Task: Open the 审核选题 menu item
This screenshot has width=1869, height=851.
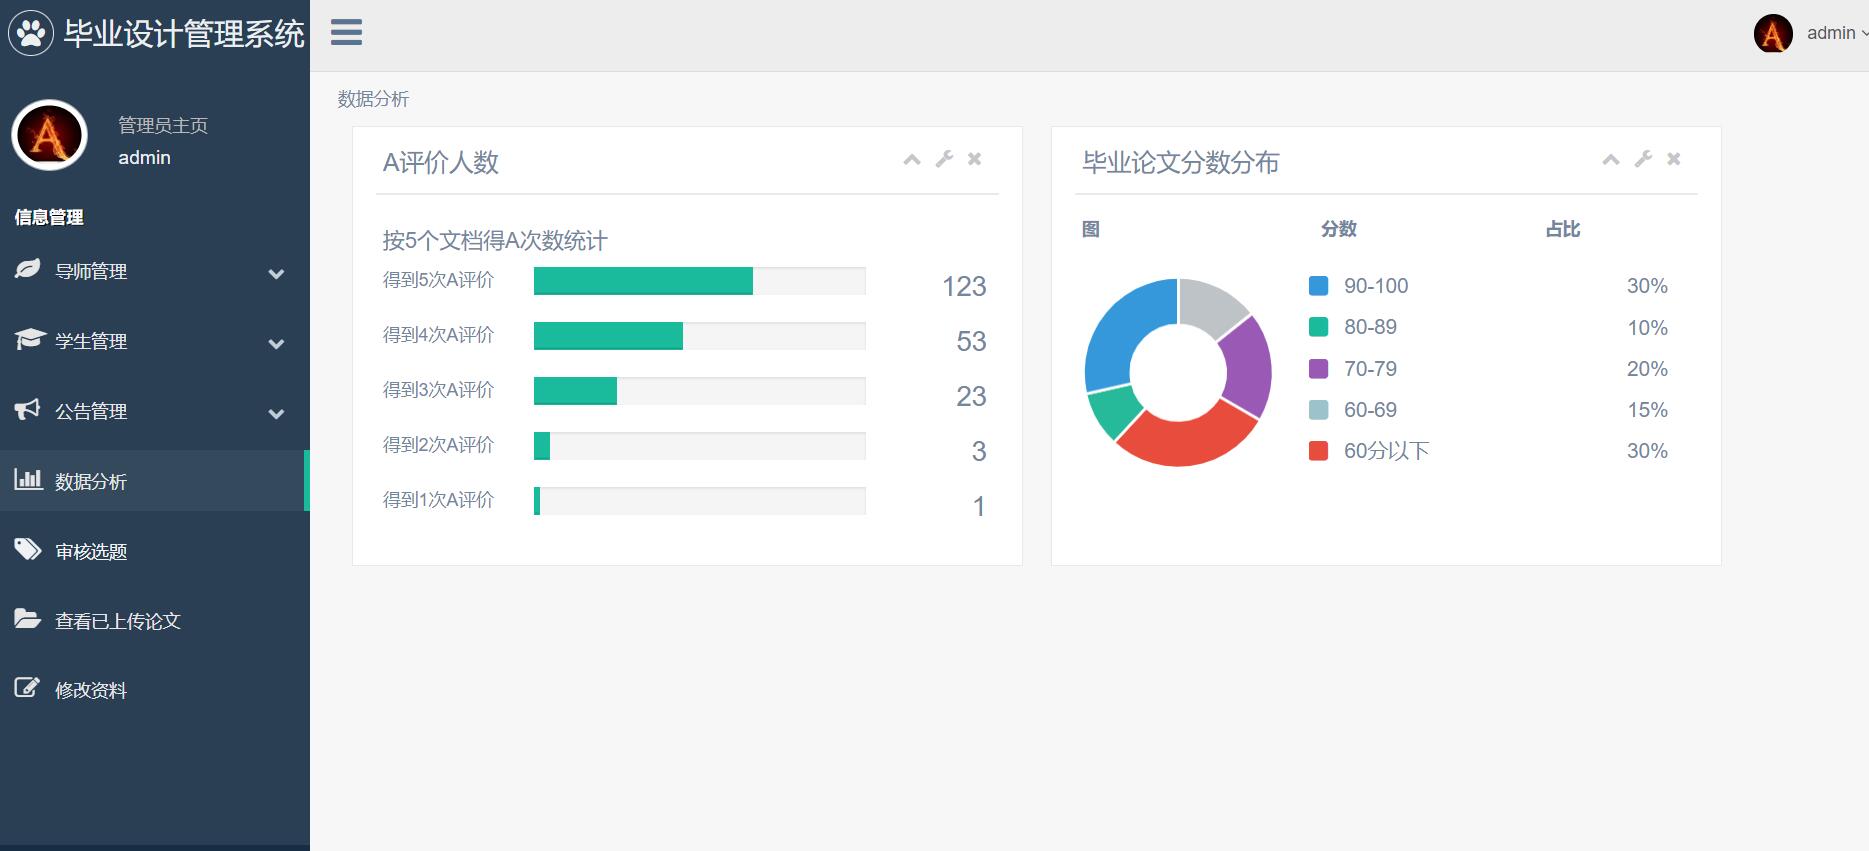Action: click(155, 551)
